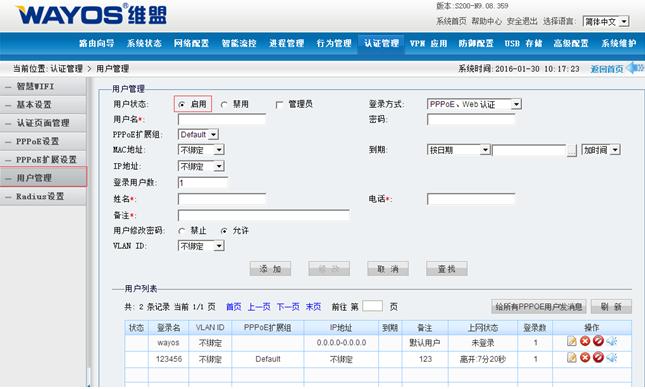Select 禁止 for user password modification
This screenshot has width=645, height=389.
point(181,231)
